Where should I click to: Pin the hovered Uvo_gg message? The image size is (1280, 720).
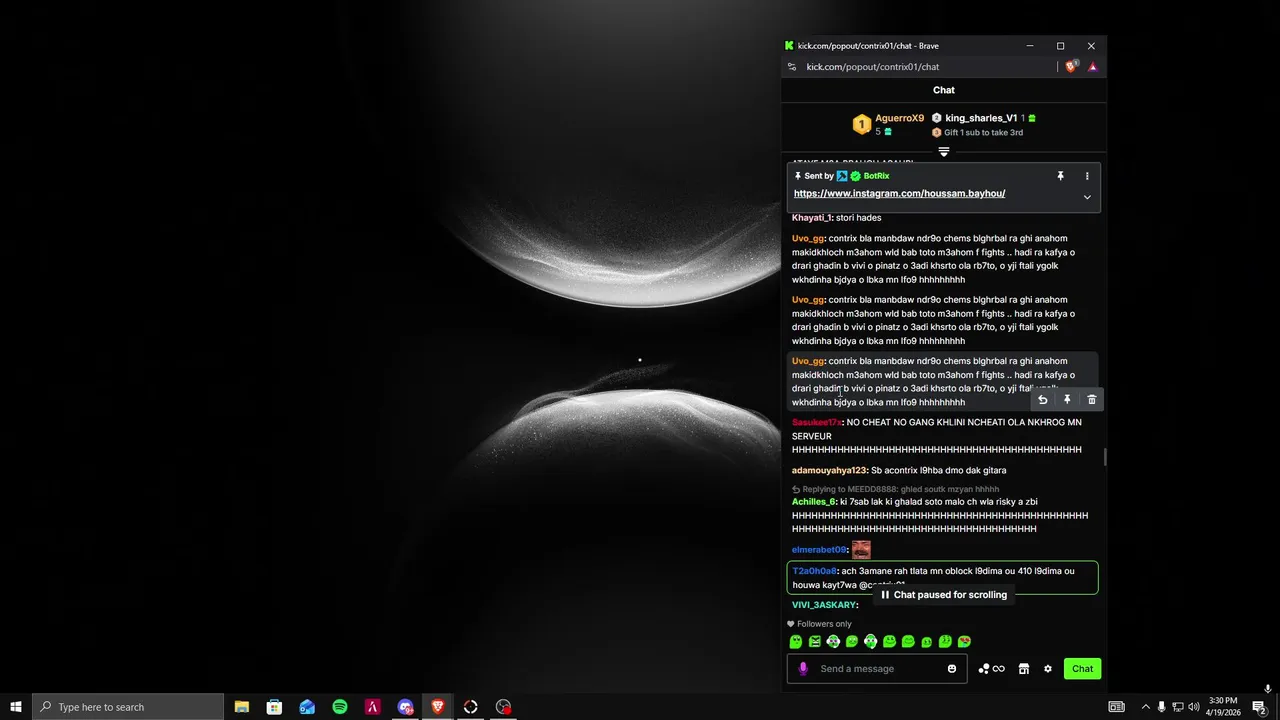coord(1067,400)
